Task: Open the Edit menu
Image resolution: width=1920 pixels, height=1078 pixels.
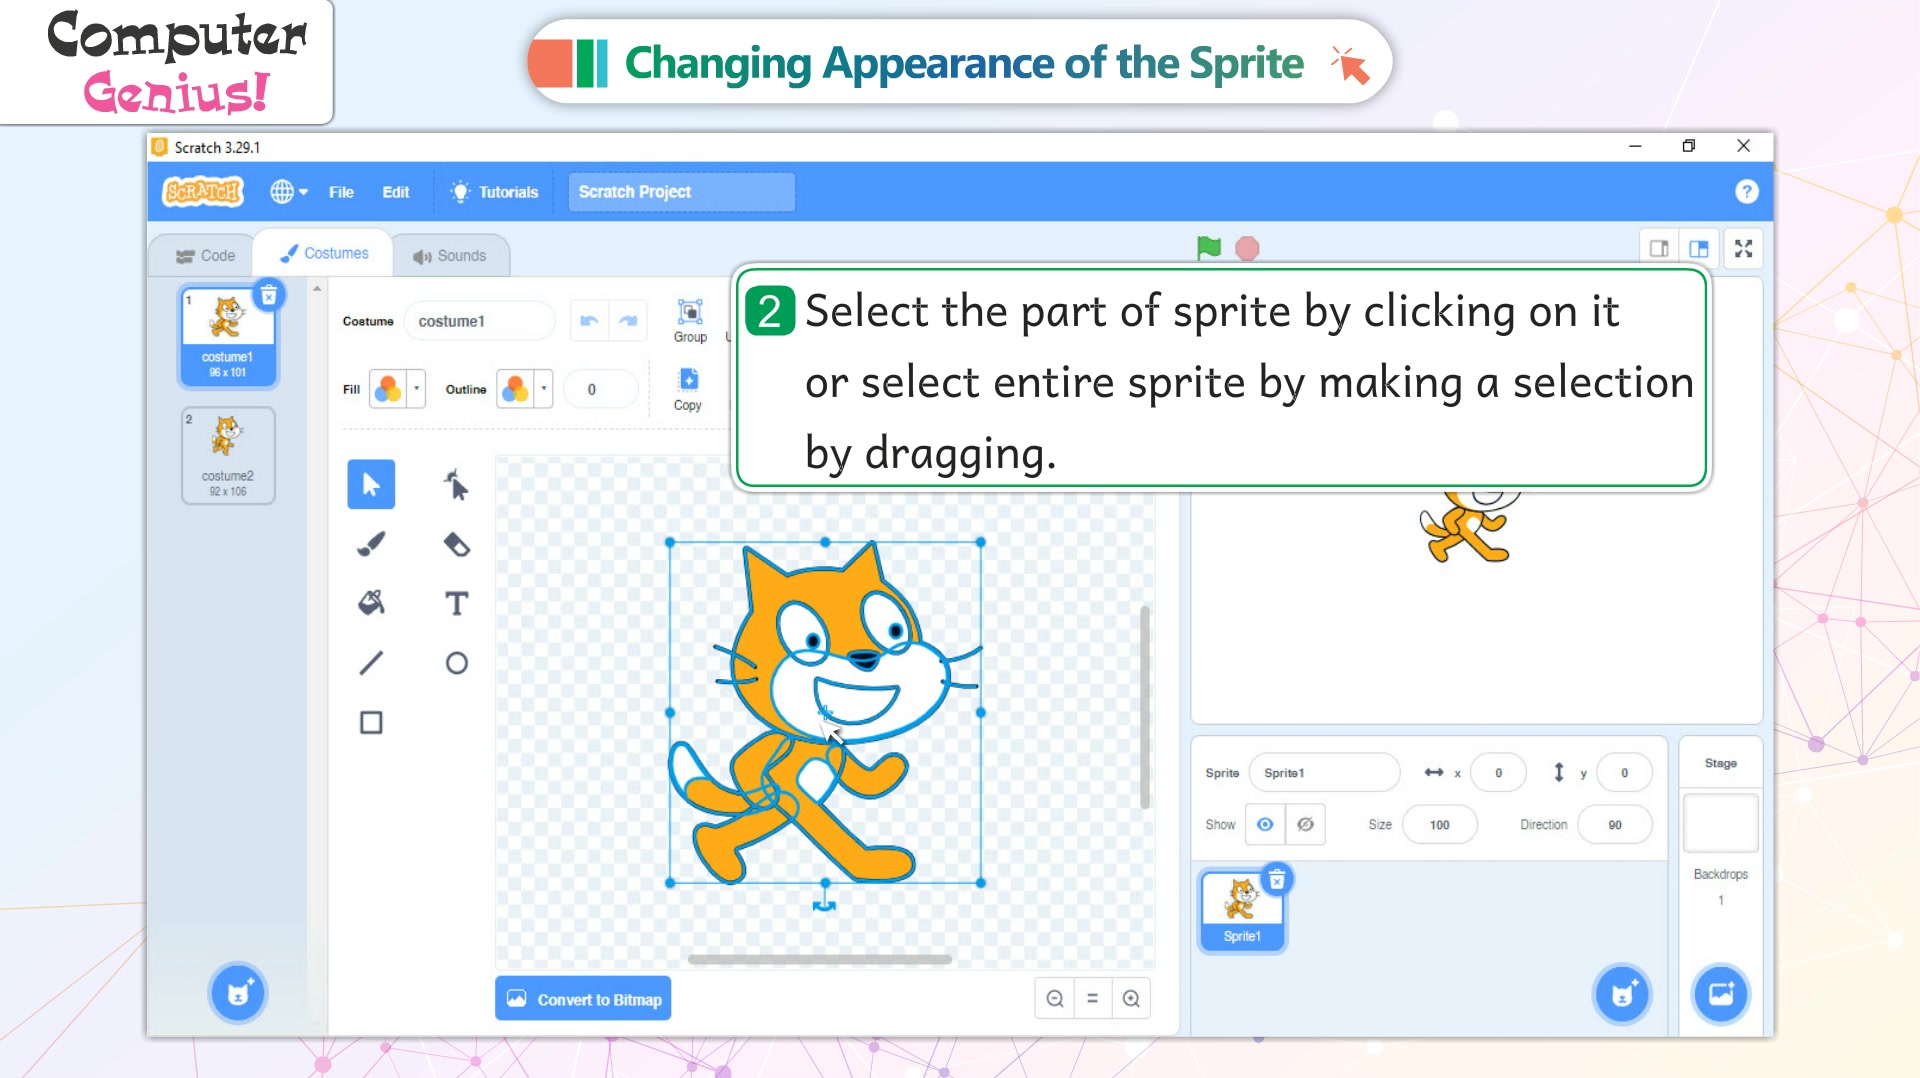Action: tap(396, 192)
